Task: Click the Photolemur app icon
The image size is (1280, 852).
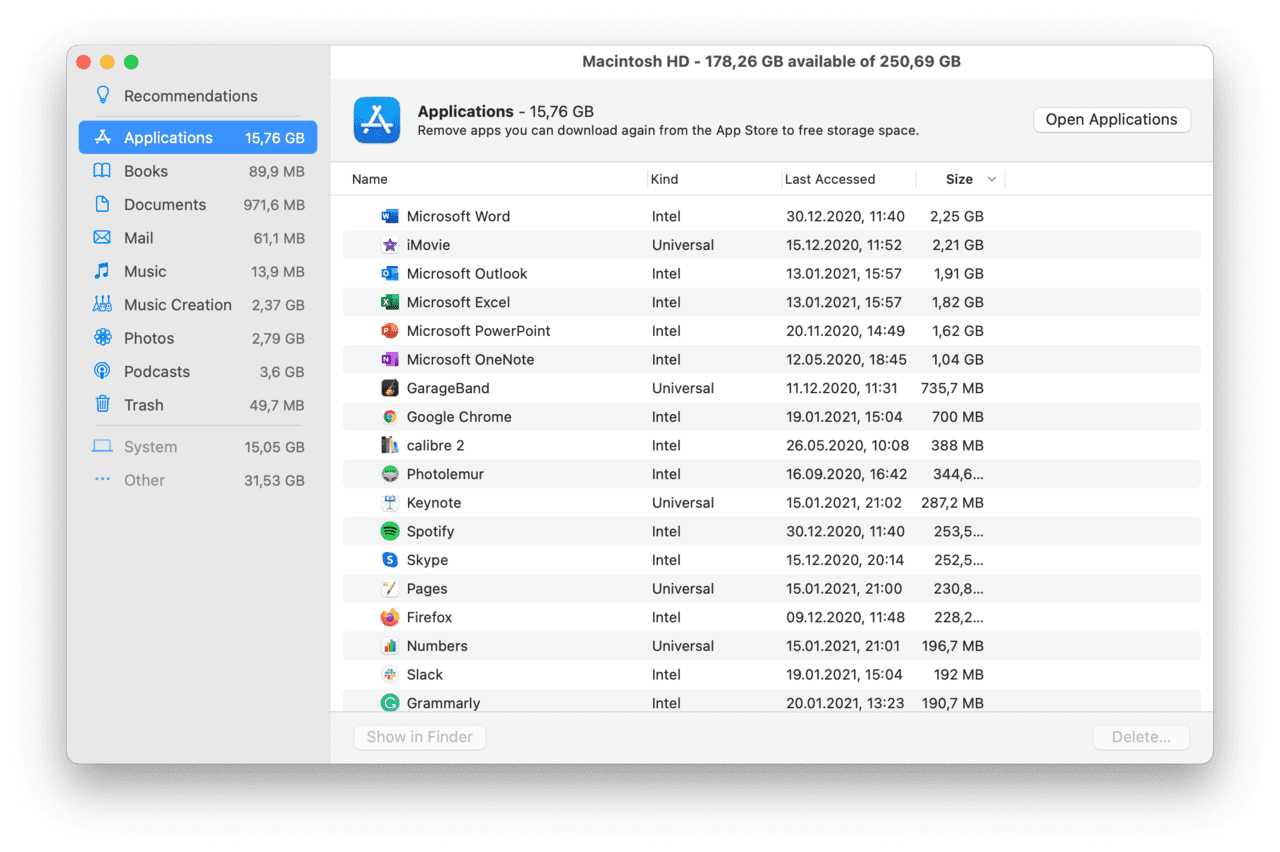Action: [390, 474]
